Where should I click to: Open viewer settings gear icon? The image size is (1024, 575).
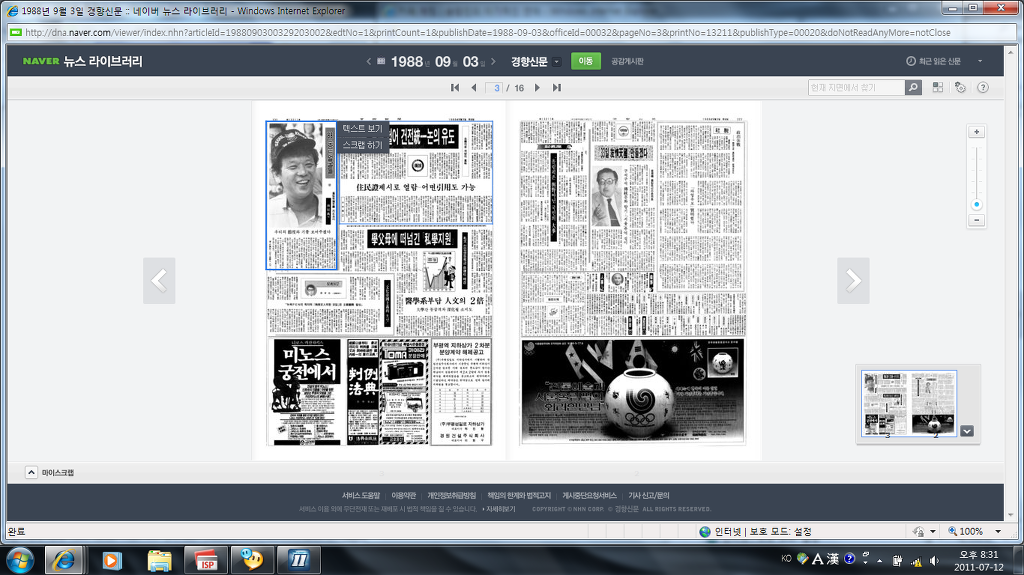pos(960,87)
